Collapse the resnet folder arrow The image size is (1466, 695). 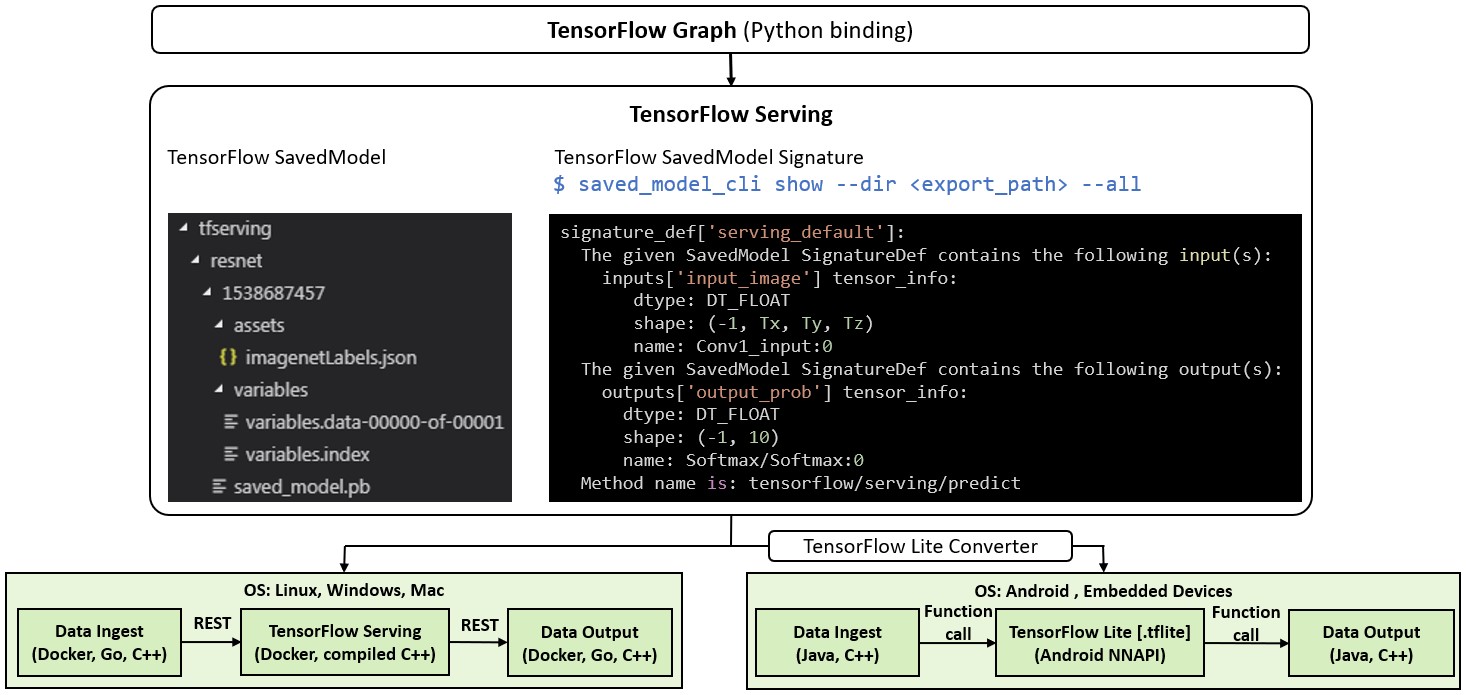(x=195, y=261)
